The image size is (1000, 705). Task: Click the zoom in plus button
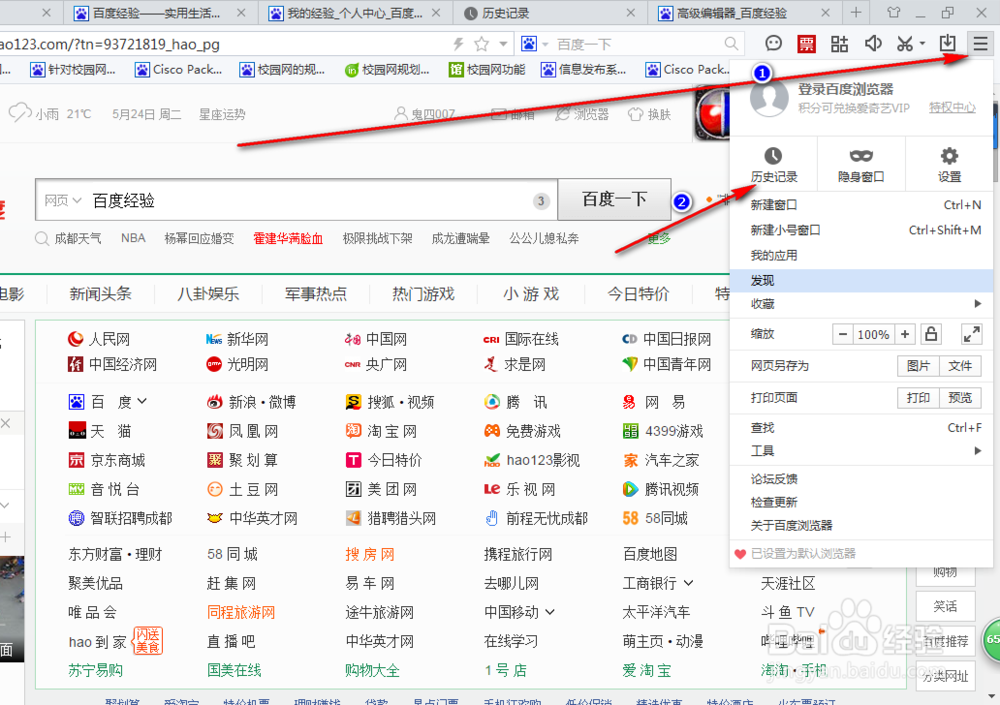[x=904, y=334]
